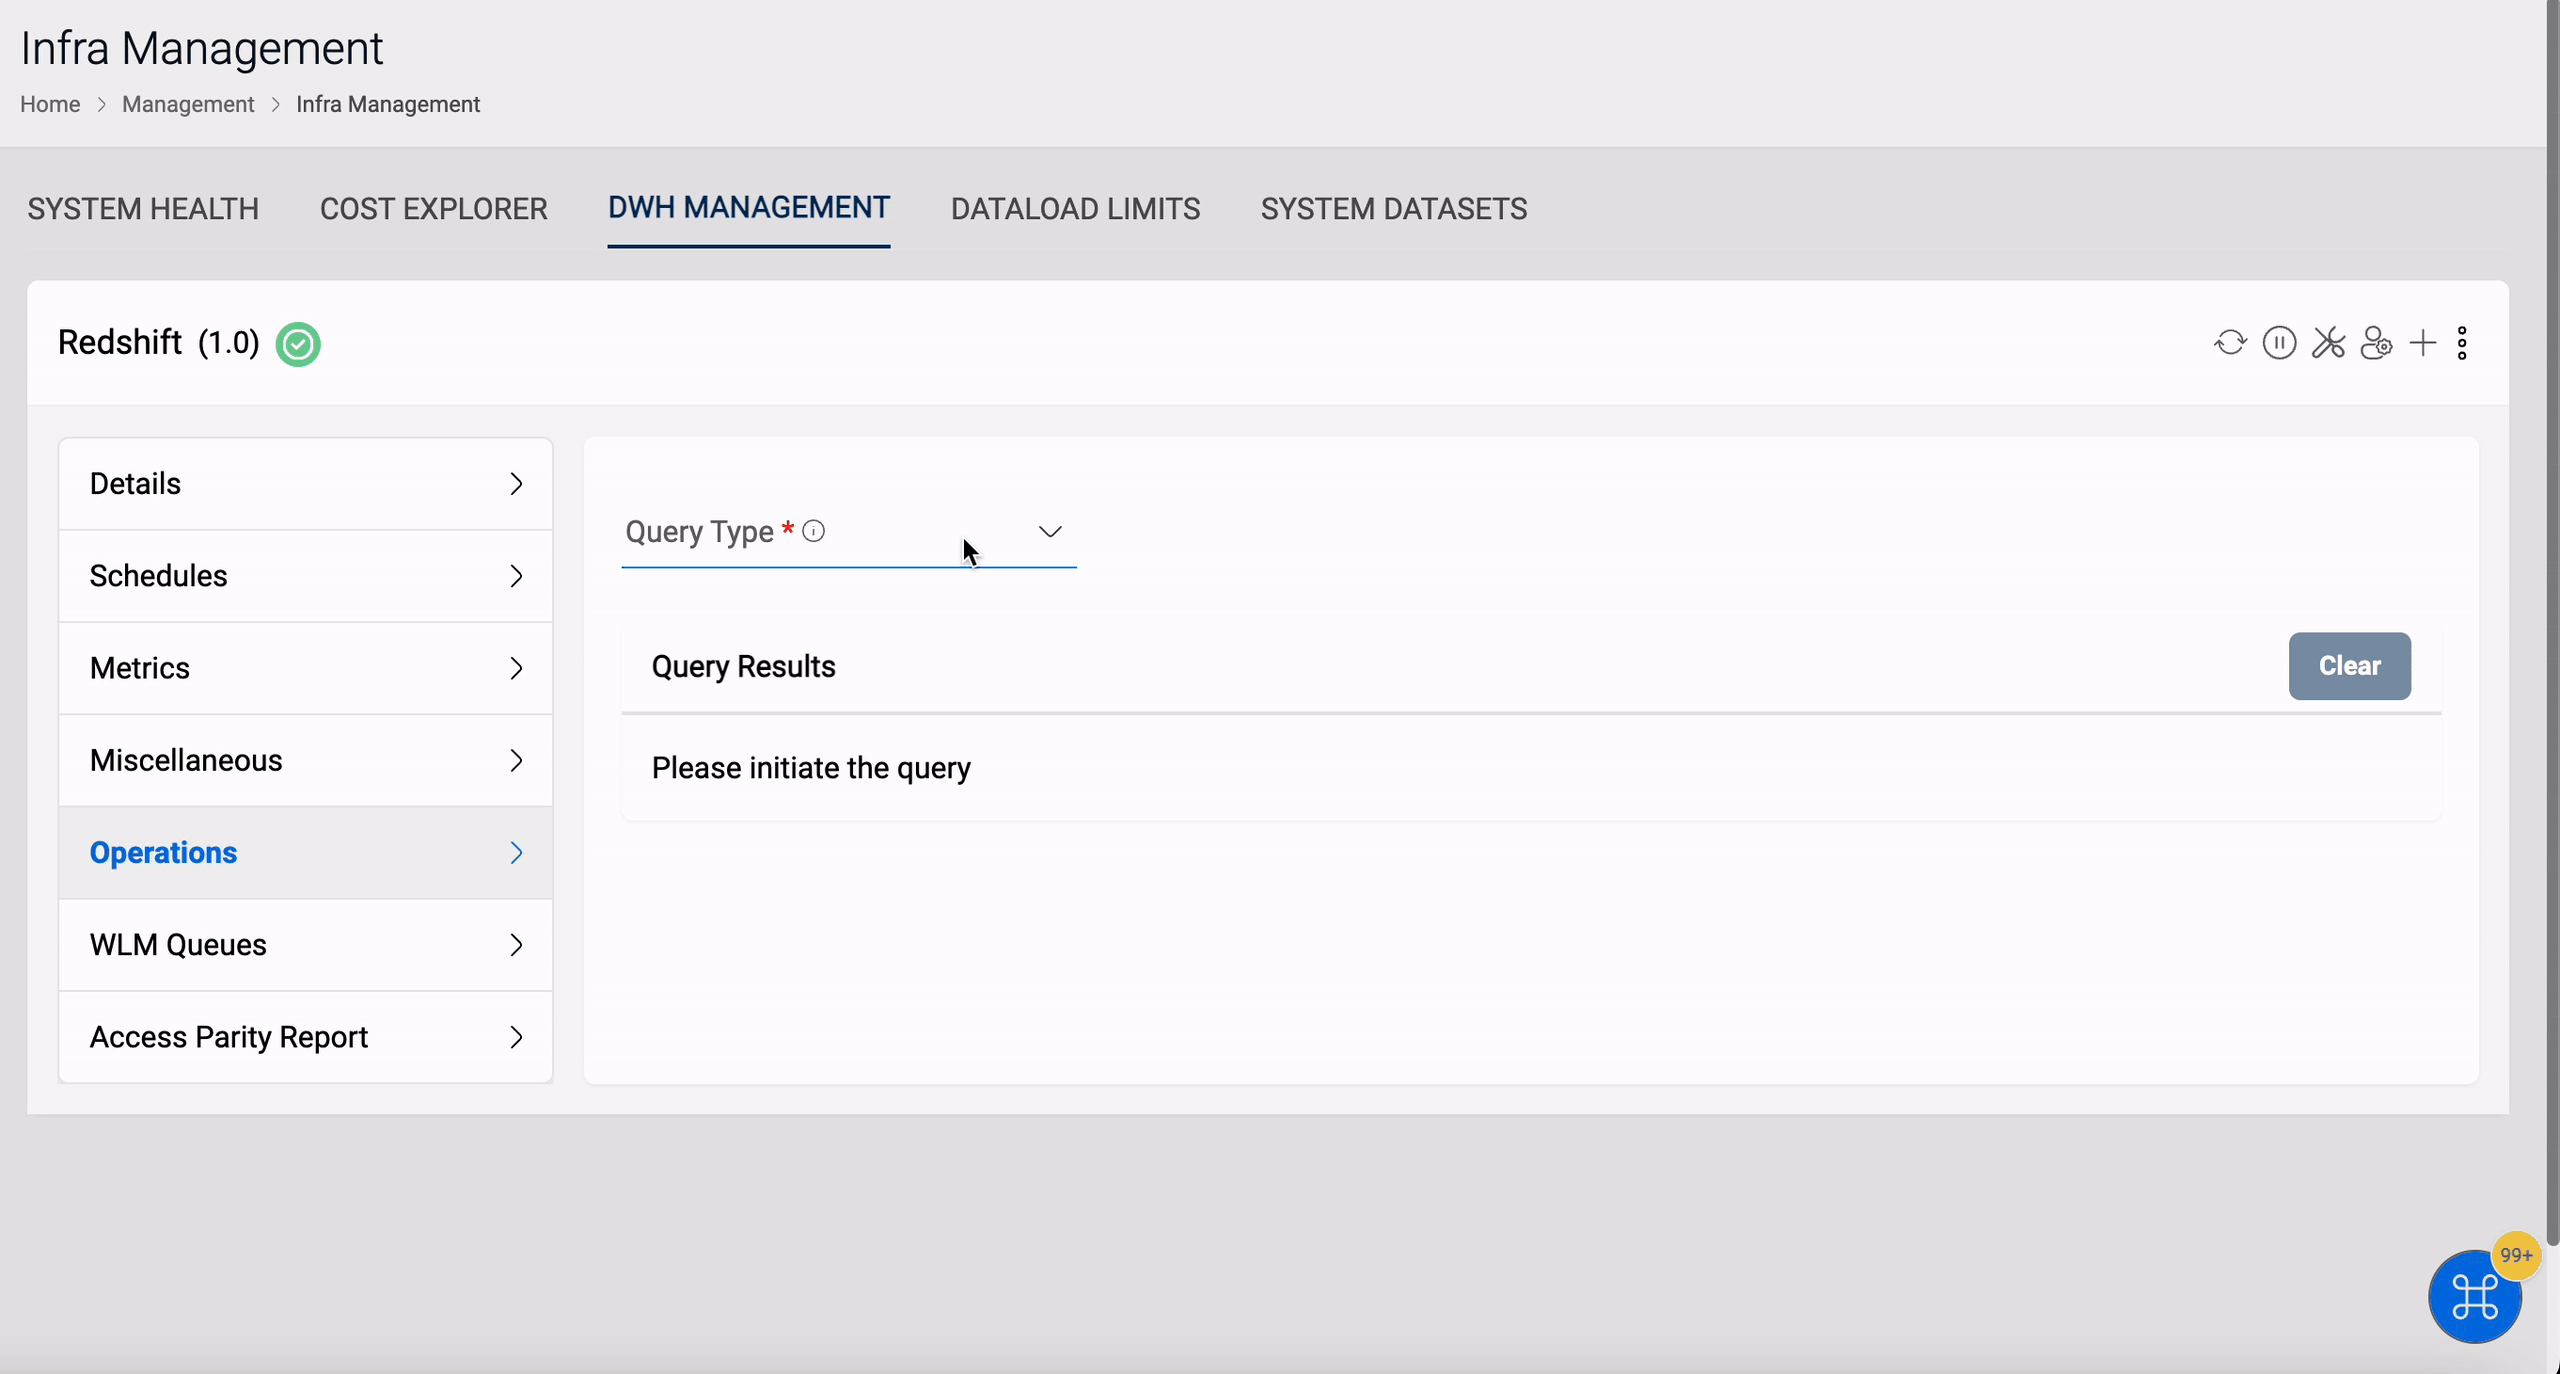Click the Redshift status green check icon
The height and width of the screenshot is (1374, 2560).
298,344
